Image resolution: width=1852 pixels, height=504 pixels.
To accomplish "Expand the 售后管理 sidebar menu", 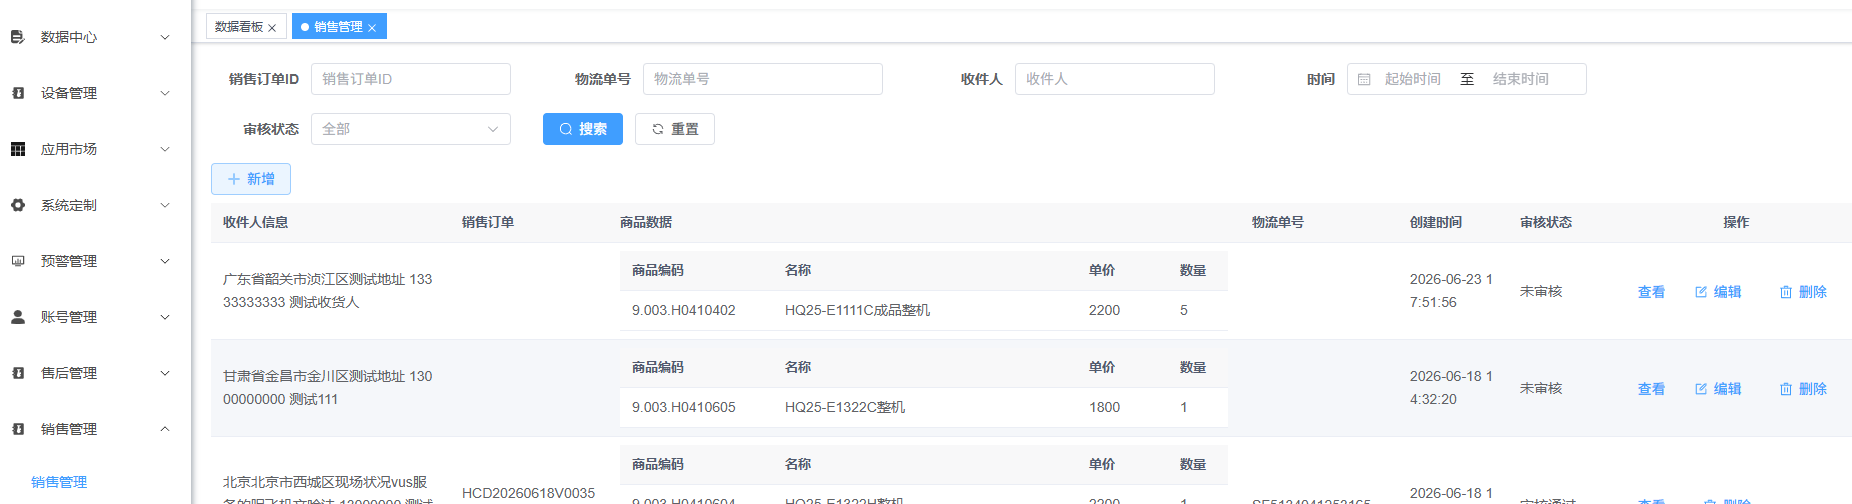I will click(x=165, y=373).
